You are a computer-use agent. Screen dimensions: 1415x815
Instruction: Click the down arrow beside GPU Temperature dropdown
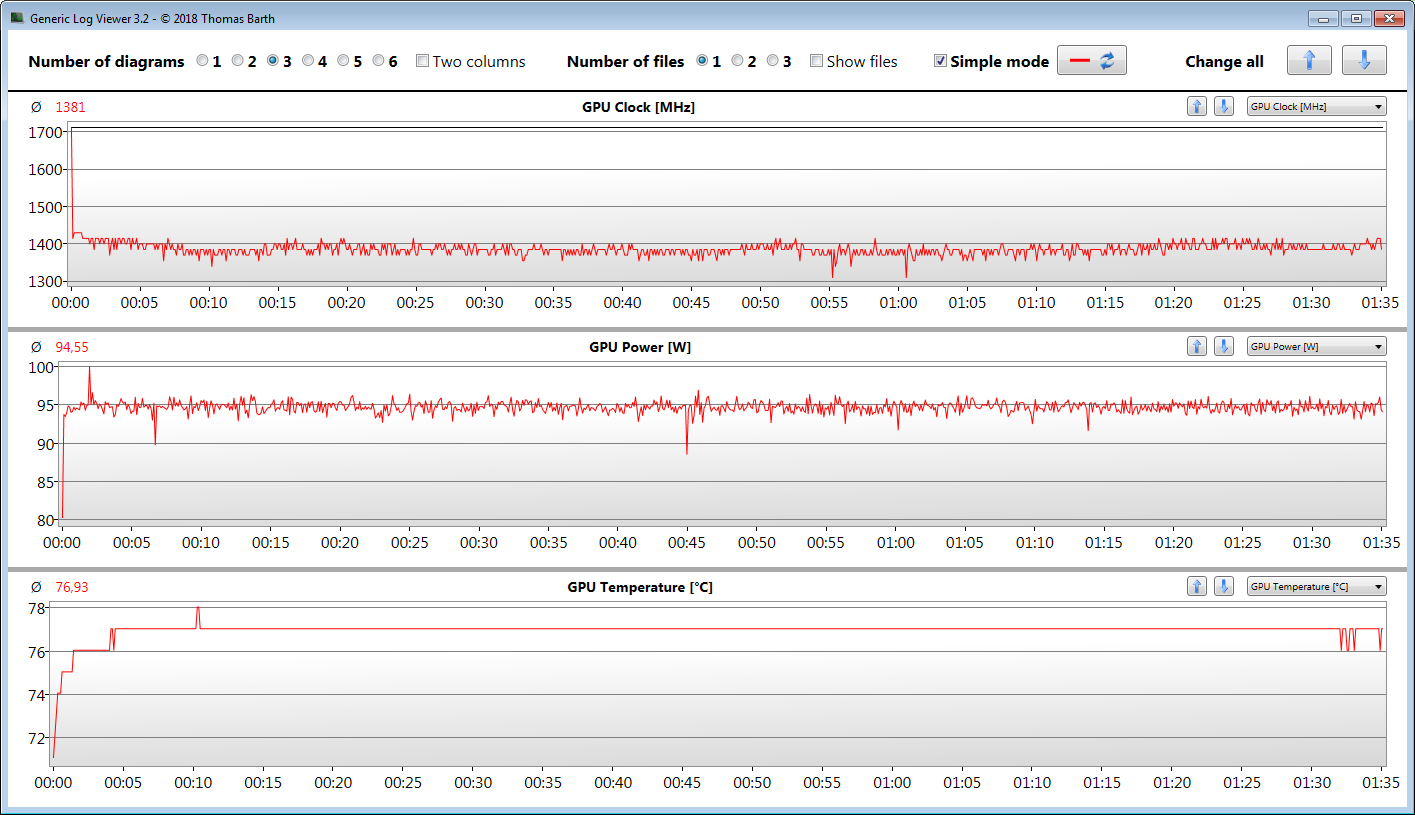[x=1223, y=587]
